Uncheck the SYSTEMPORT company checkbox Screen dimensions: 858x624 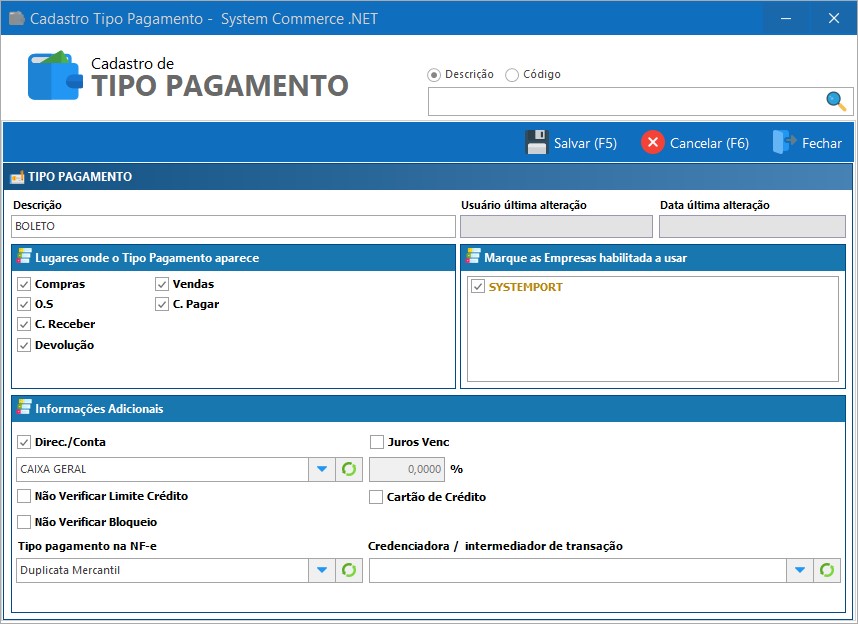coord(477,287)
